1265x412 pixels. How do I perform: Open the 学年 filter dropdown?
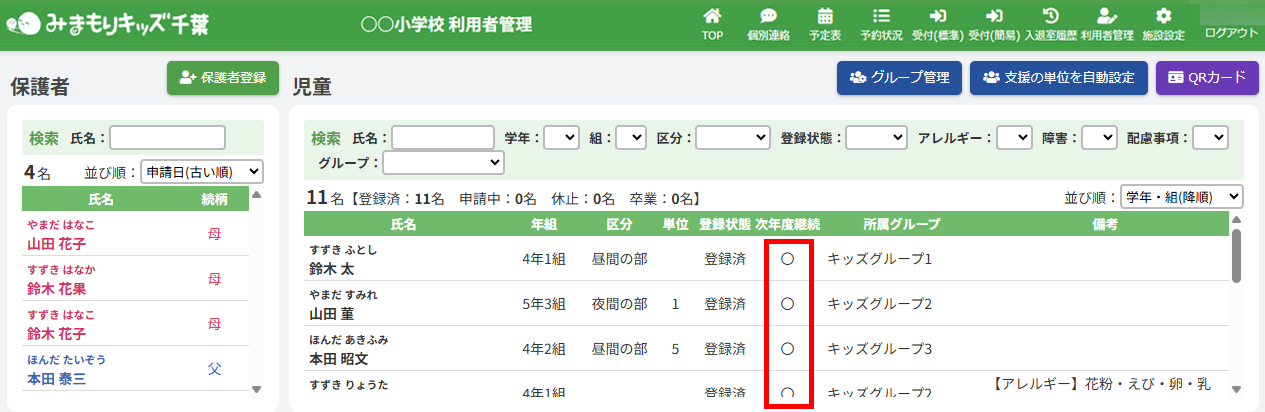click(x=561, y=137)
